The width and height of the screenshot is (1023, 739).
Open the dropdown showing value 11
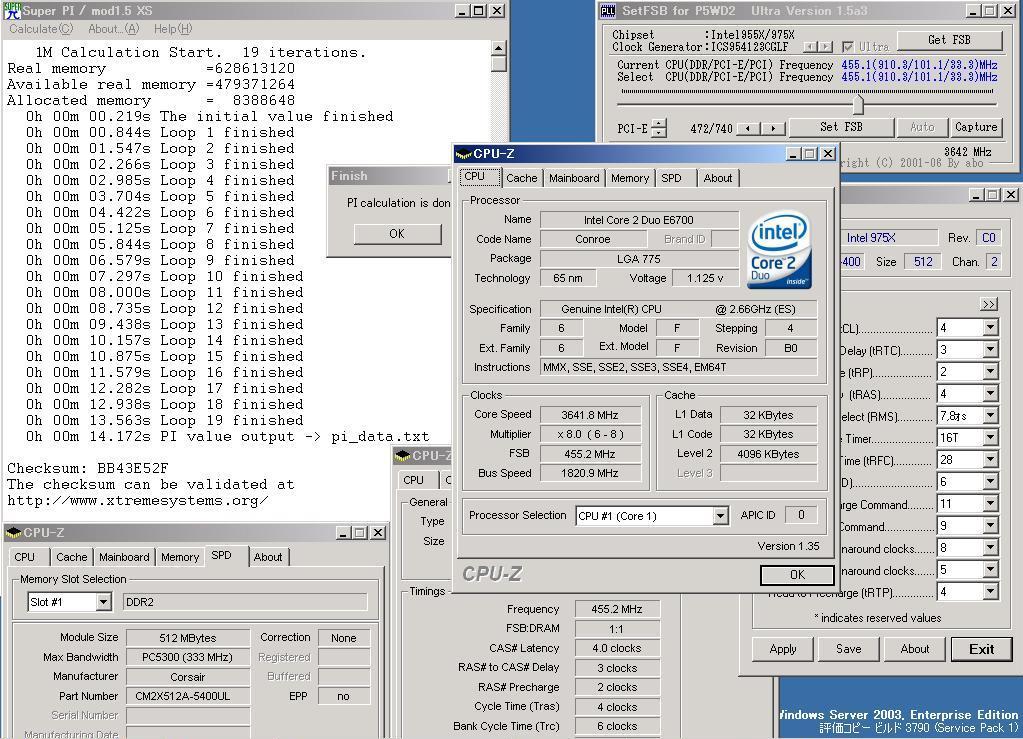coord(990,504)
